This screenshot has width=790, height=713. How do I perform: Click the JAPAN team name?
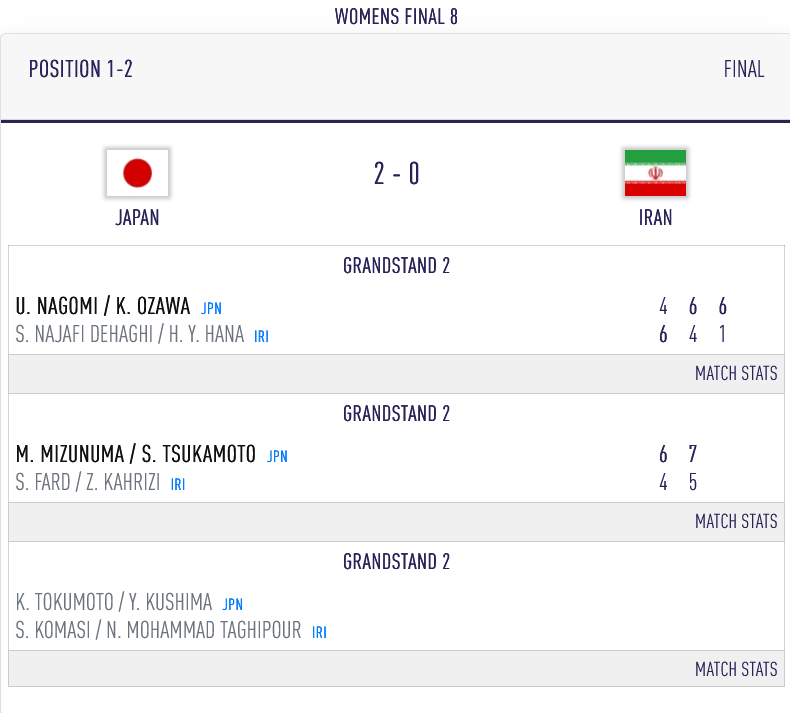(137, 217)
